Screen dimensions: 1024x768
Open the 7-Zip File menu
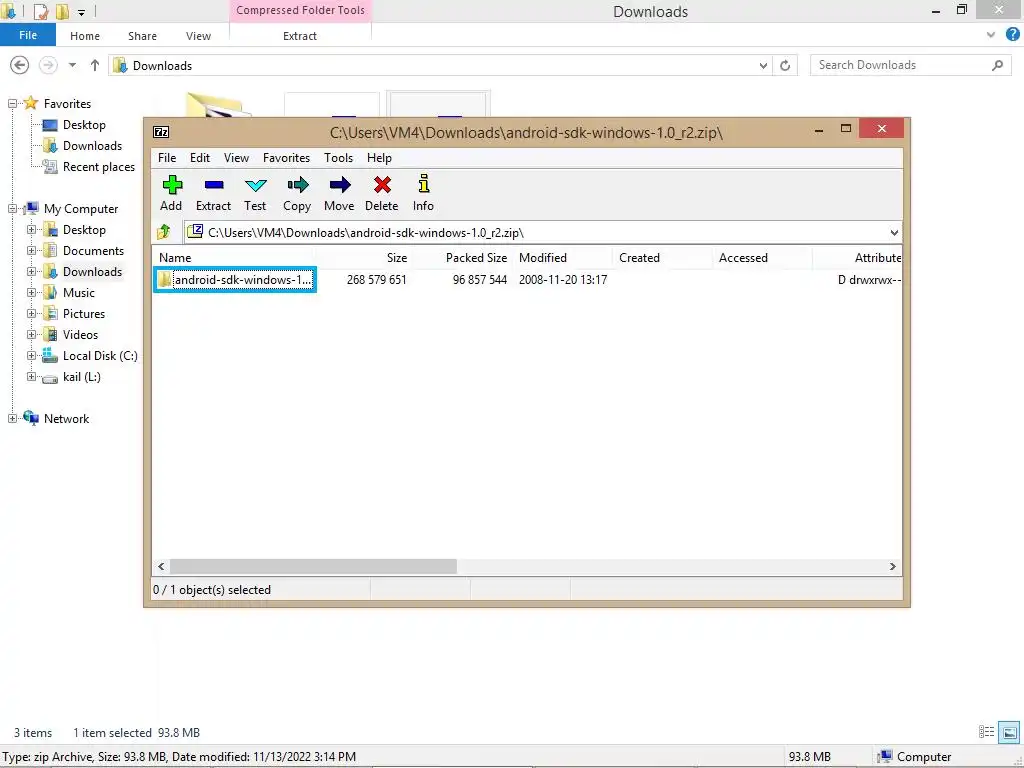167,157
